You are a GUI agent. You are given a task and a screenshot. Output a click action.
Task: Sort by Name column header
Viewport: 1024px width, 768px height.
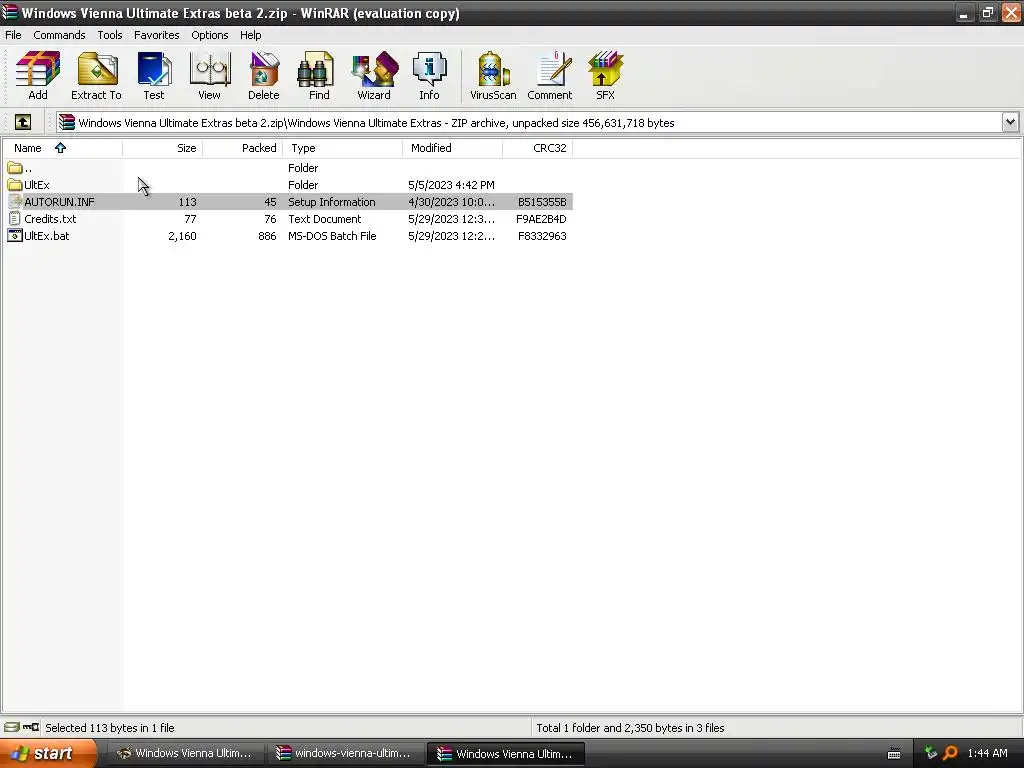pos(62,148)
